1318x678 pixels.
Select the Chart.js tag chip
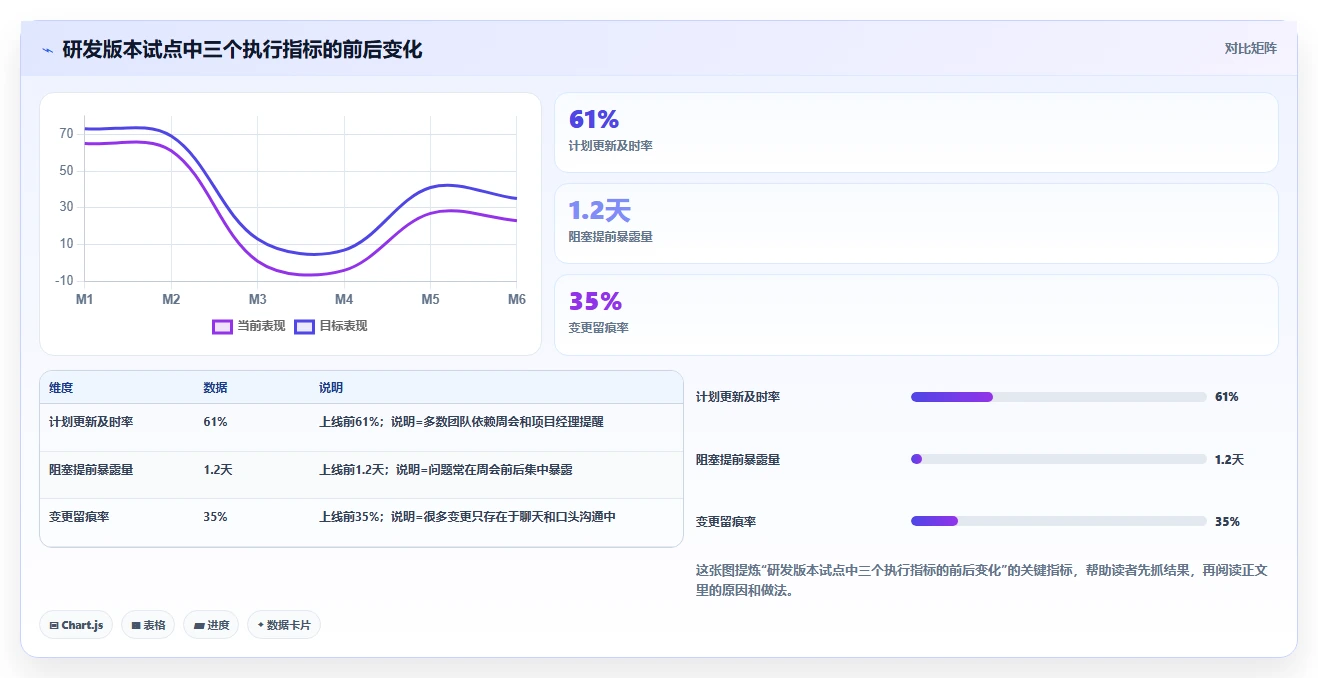(76, 625)
